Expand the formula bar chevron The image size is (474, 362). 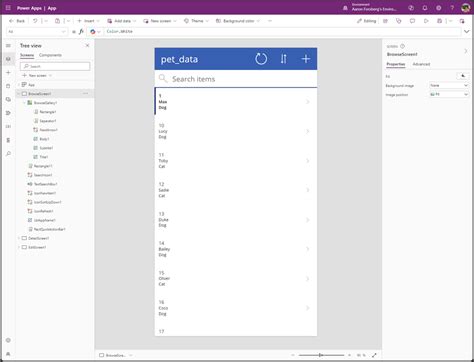(467, 31)
